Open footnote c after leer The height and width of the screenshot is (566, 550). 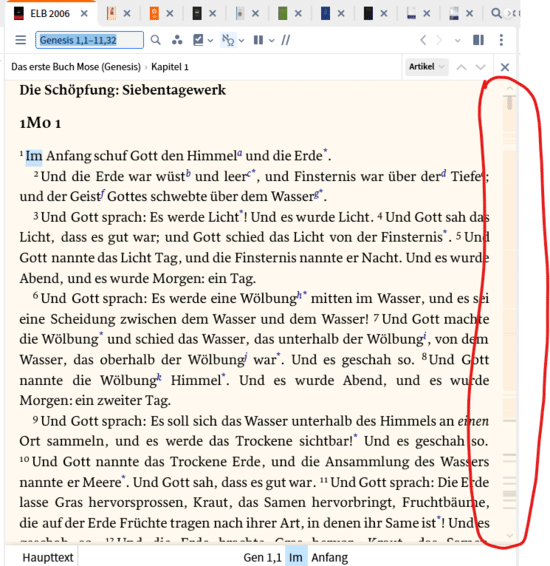click(249, 173)
